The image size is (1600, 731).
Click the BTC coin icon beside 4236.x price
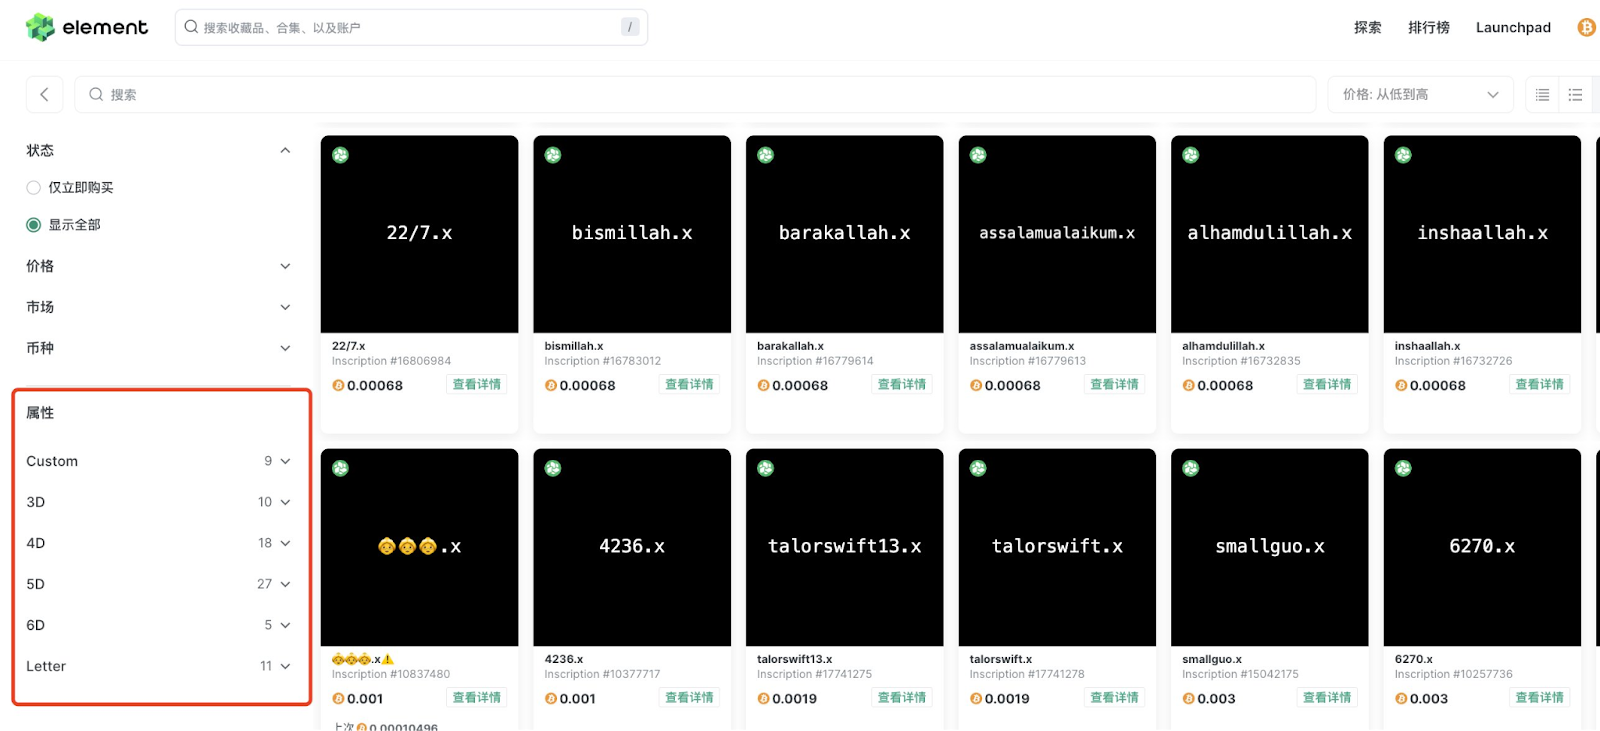(x=551, y=698)
